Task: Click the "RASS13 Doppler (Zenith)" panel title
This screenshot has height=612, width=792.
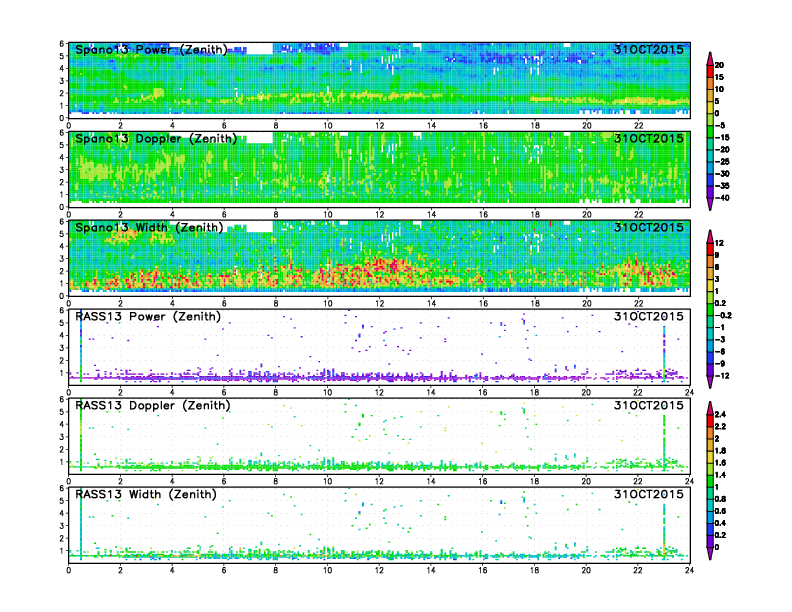Action: pyautogui.click(x=153, y=405)
